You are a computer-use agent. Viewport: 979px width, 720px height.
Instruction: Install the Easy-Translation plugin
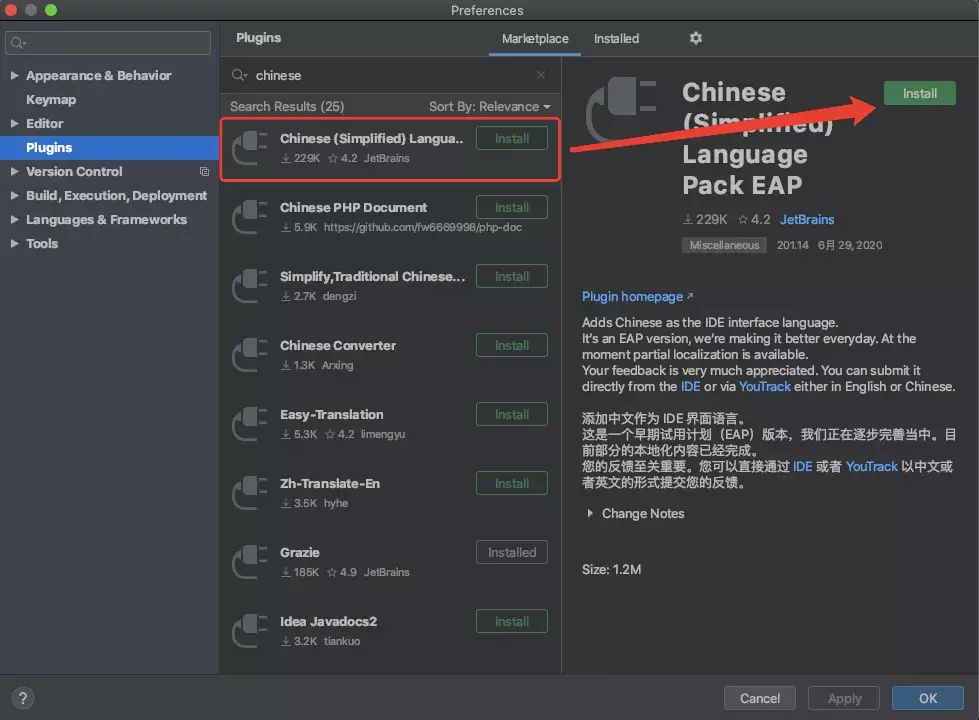click(511, 415)
